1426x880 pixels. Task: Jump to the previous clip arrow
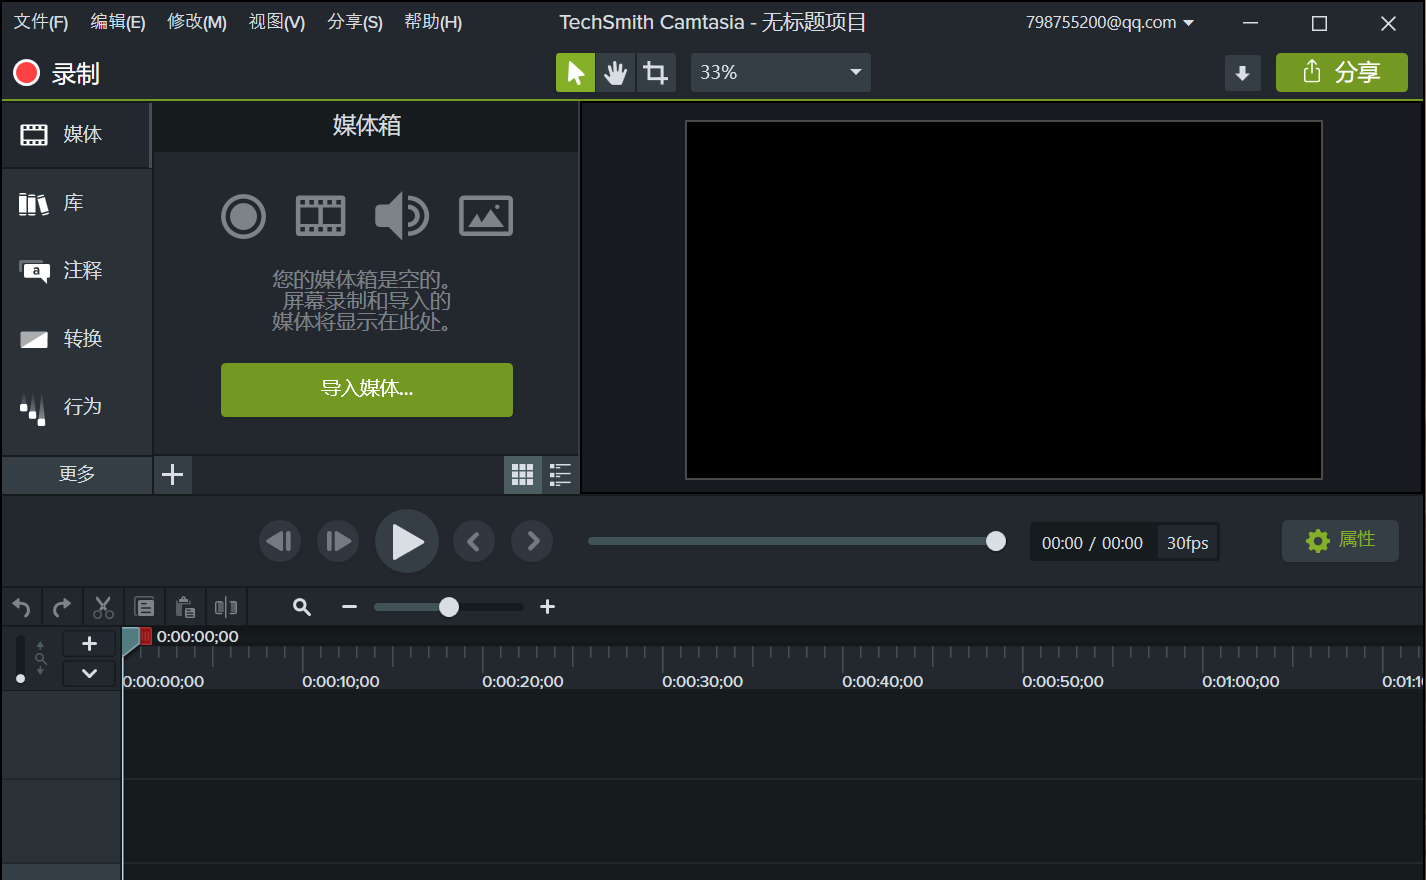coord(474,541)
